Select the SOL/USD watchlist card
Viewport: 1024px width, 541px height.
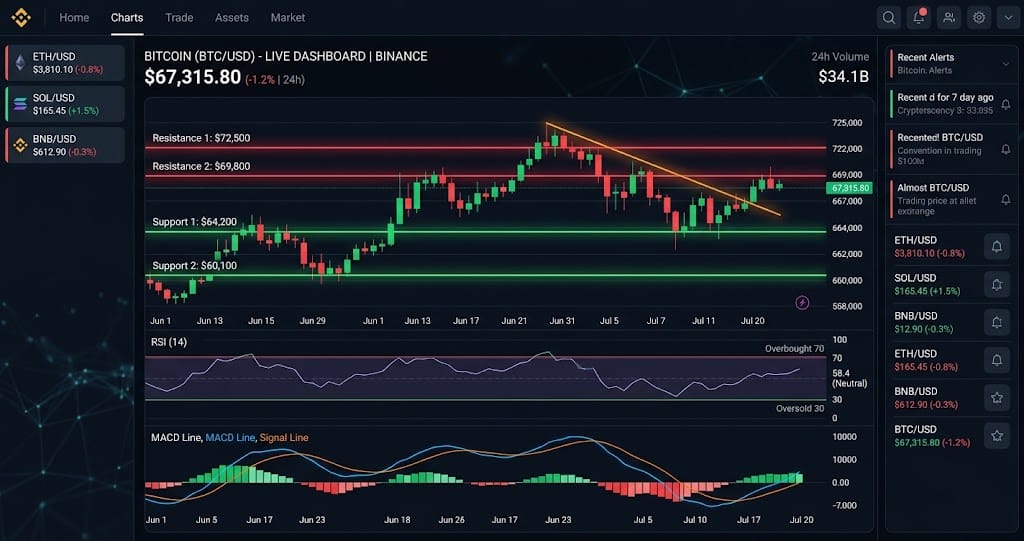click(x=65, y=104)
